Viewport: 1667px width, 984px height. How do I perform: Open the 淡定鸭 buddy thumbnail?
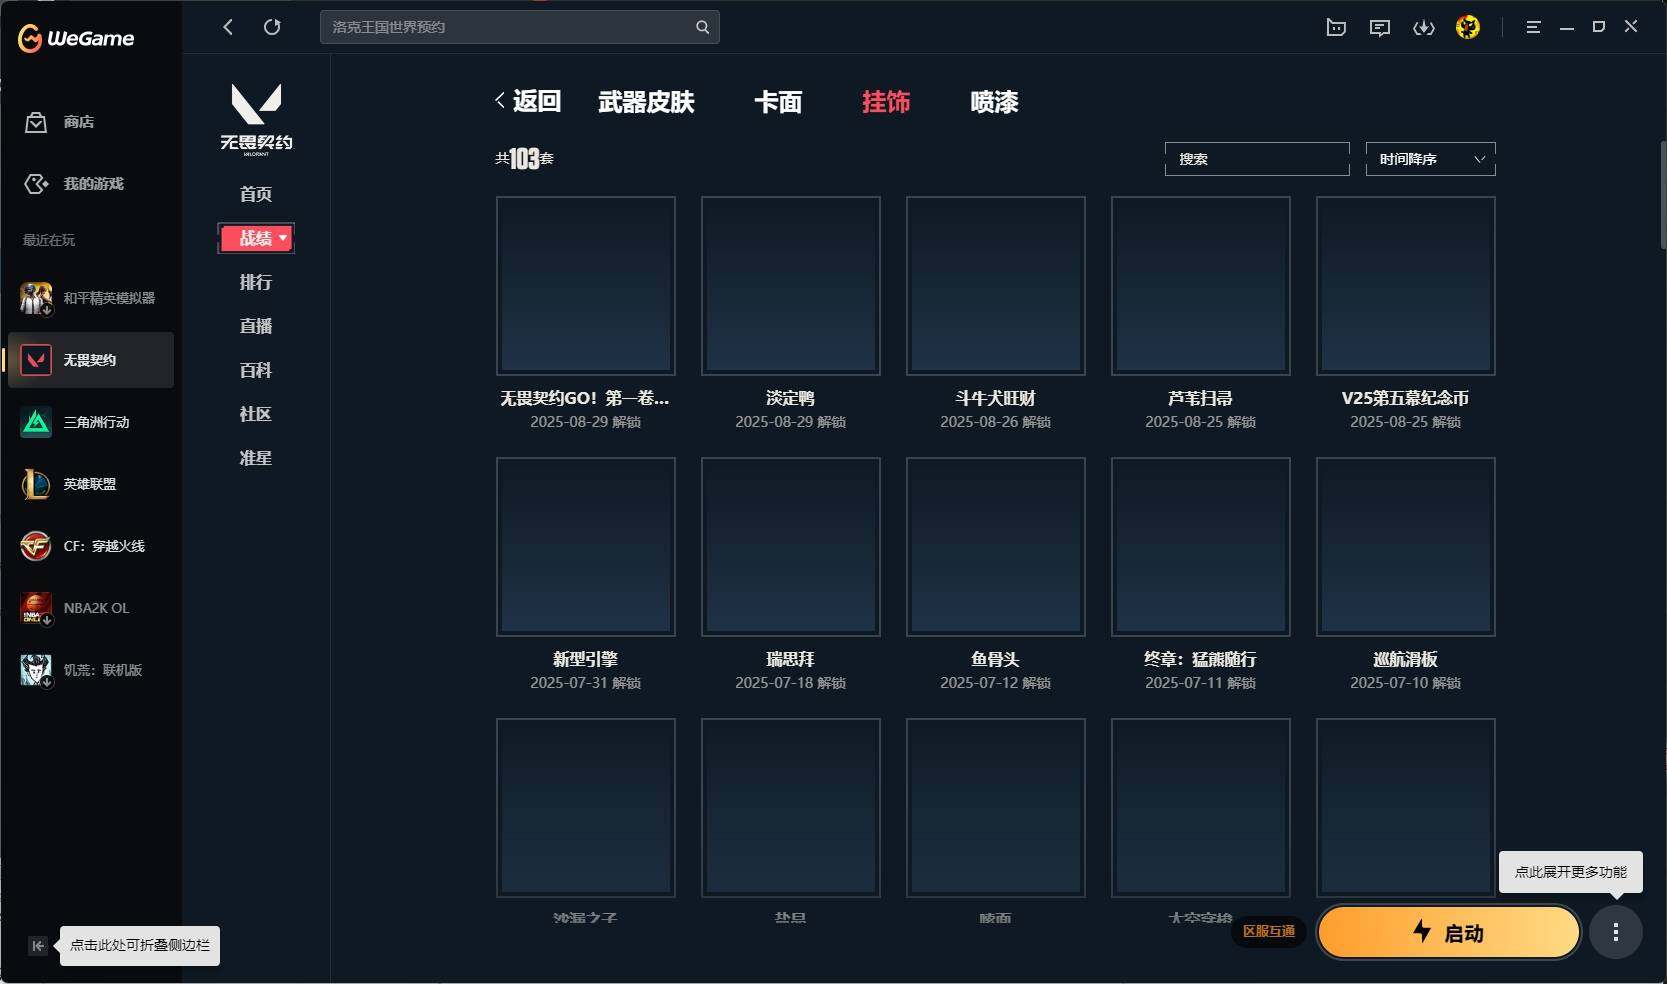coord(791,286)
